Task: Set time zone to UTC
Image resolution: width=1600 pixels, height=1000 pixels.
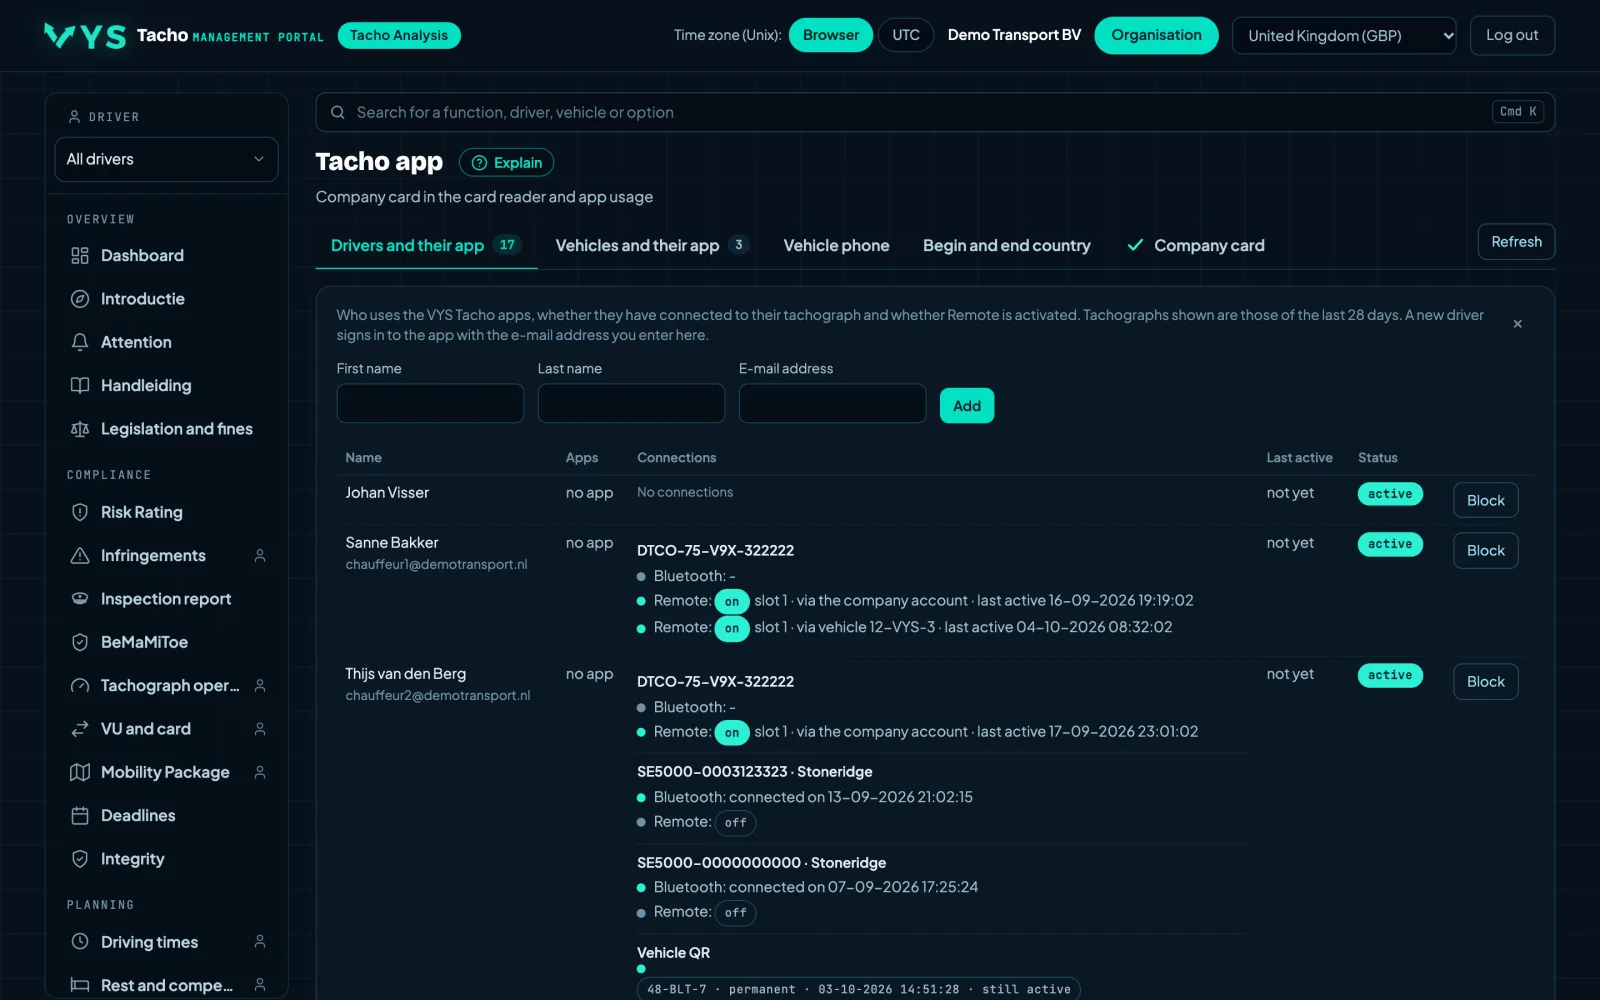Action: pyautogui.click(x=906, y=35)
